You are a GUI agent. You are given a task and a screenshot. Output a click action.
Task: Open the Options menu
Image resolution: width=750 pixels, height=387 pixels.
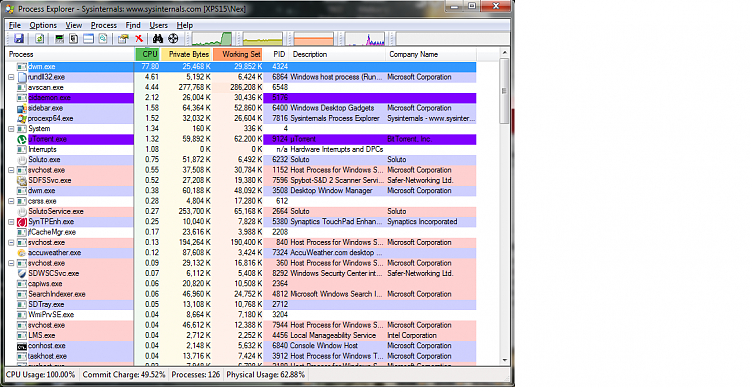pyautogui.click(x=43, y=25)
